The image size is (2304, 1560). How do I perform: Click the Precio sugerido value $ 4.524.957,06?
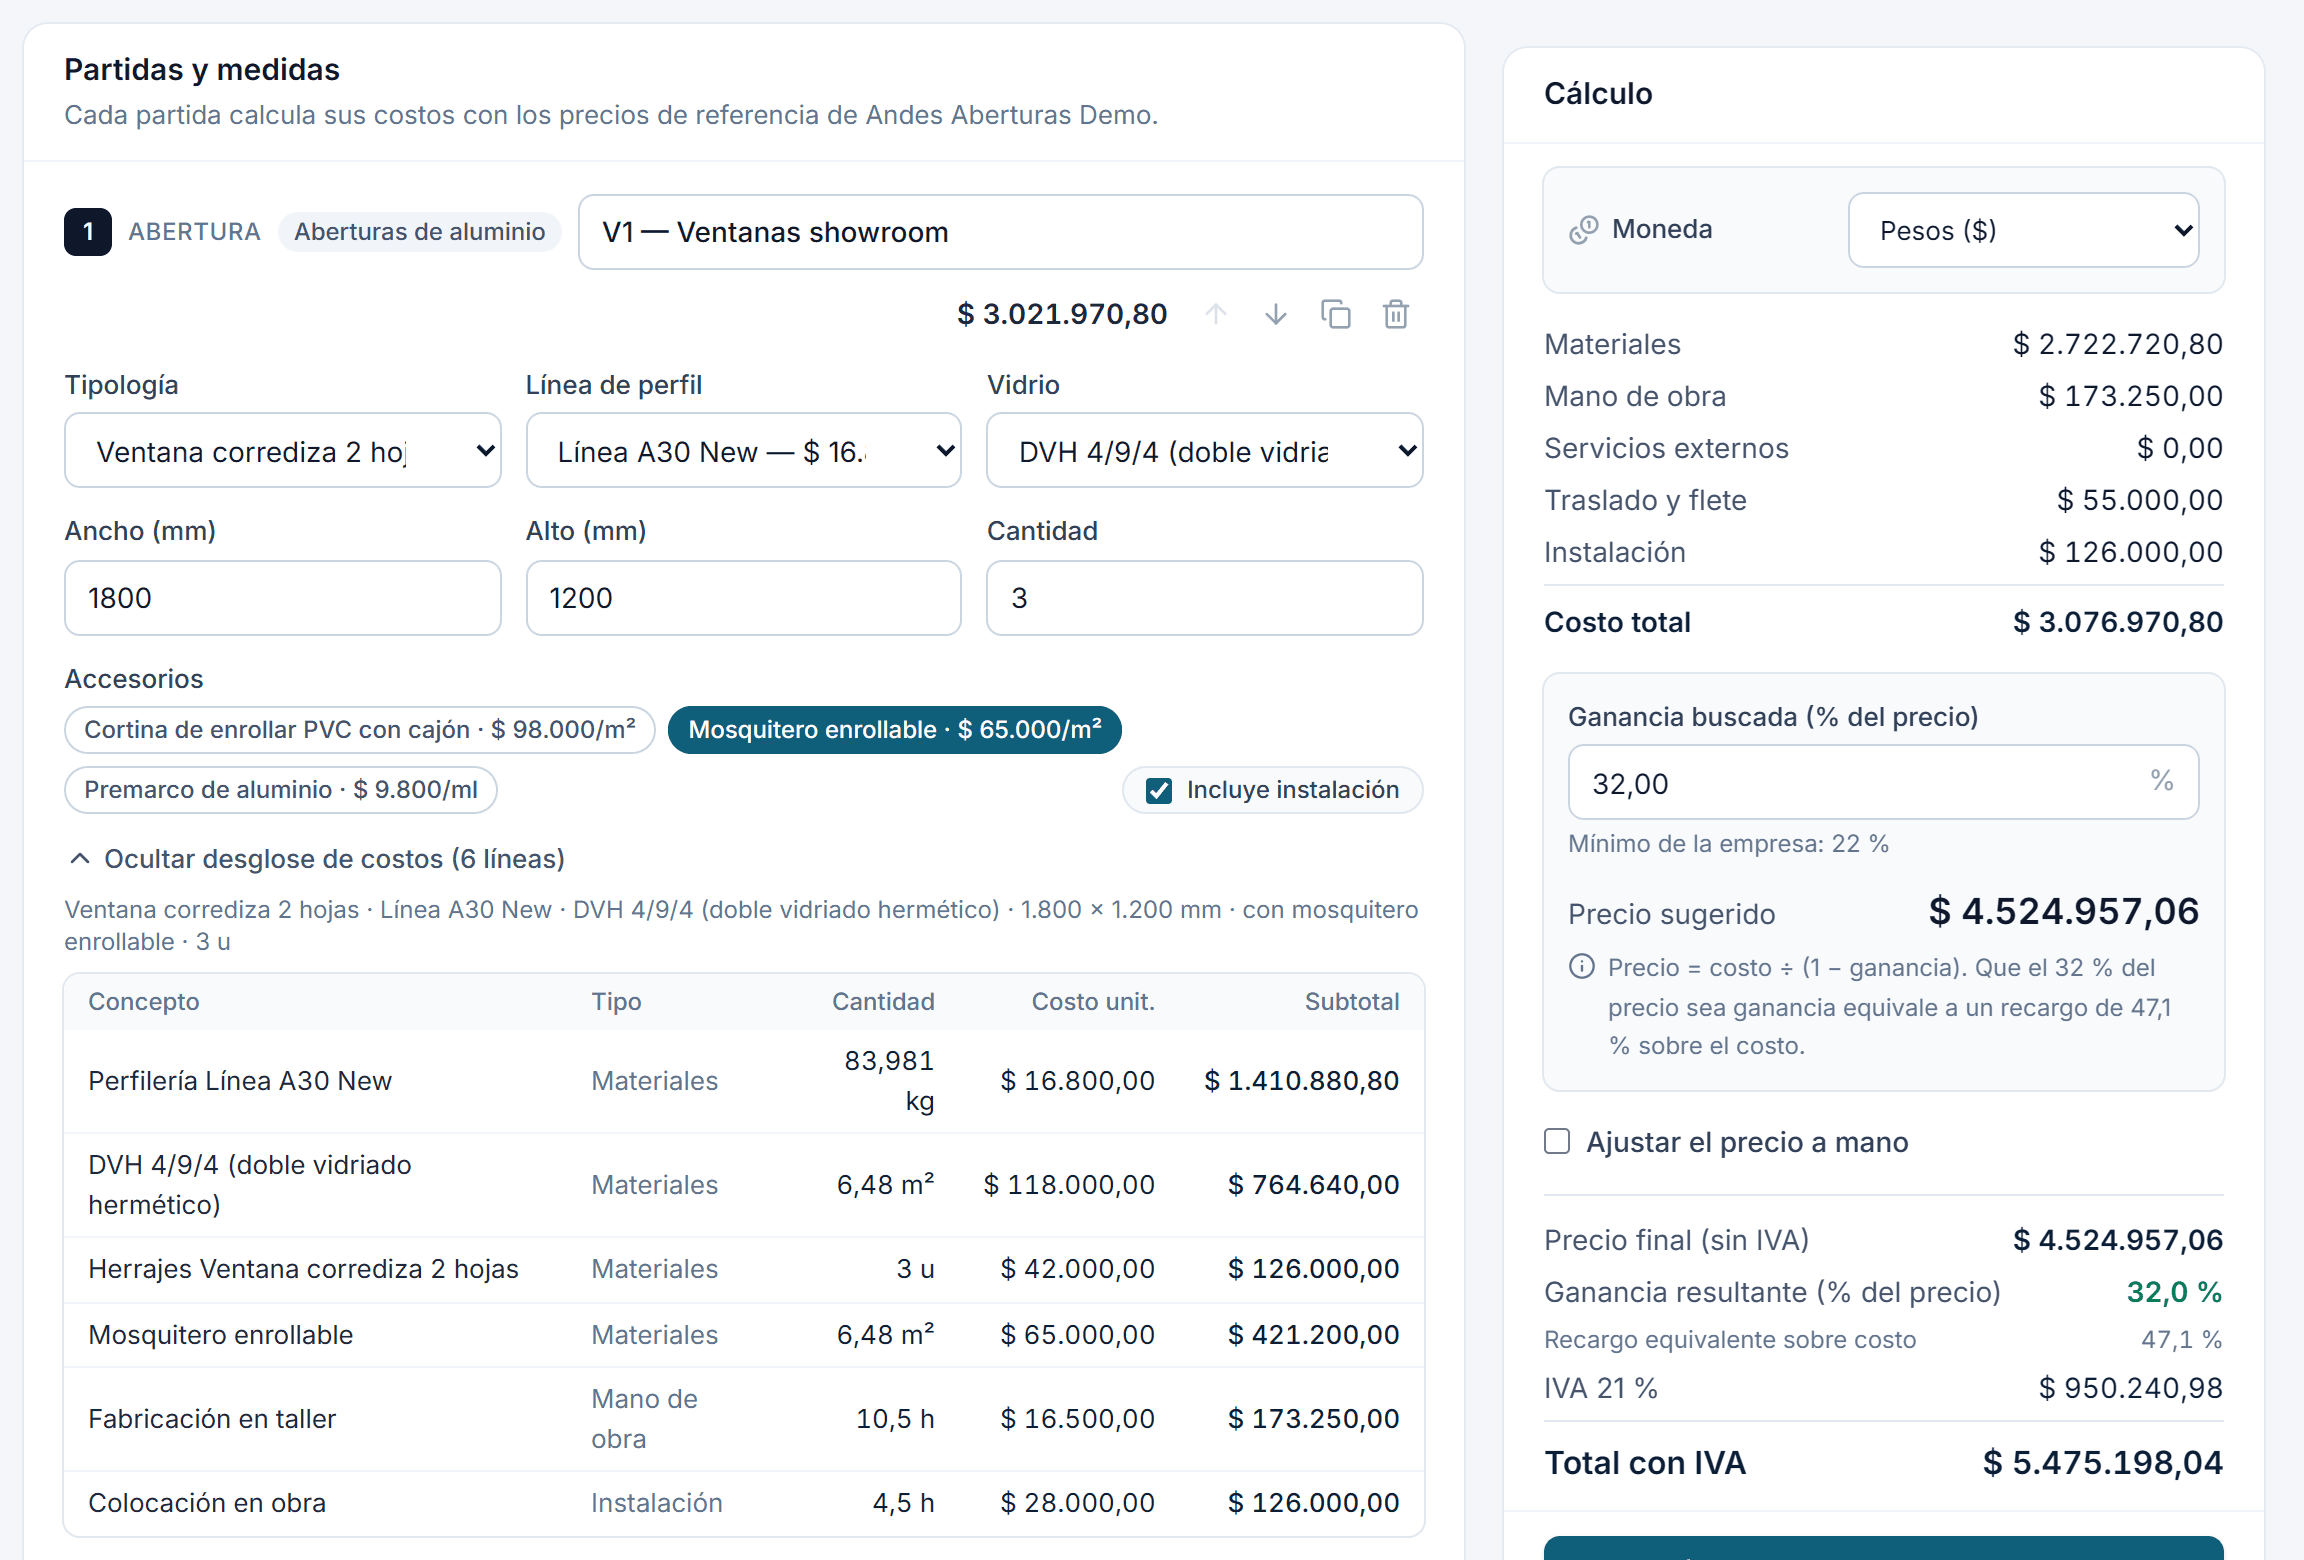tap(2064, 911)
